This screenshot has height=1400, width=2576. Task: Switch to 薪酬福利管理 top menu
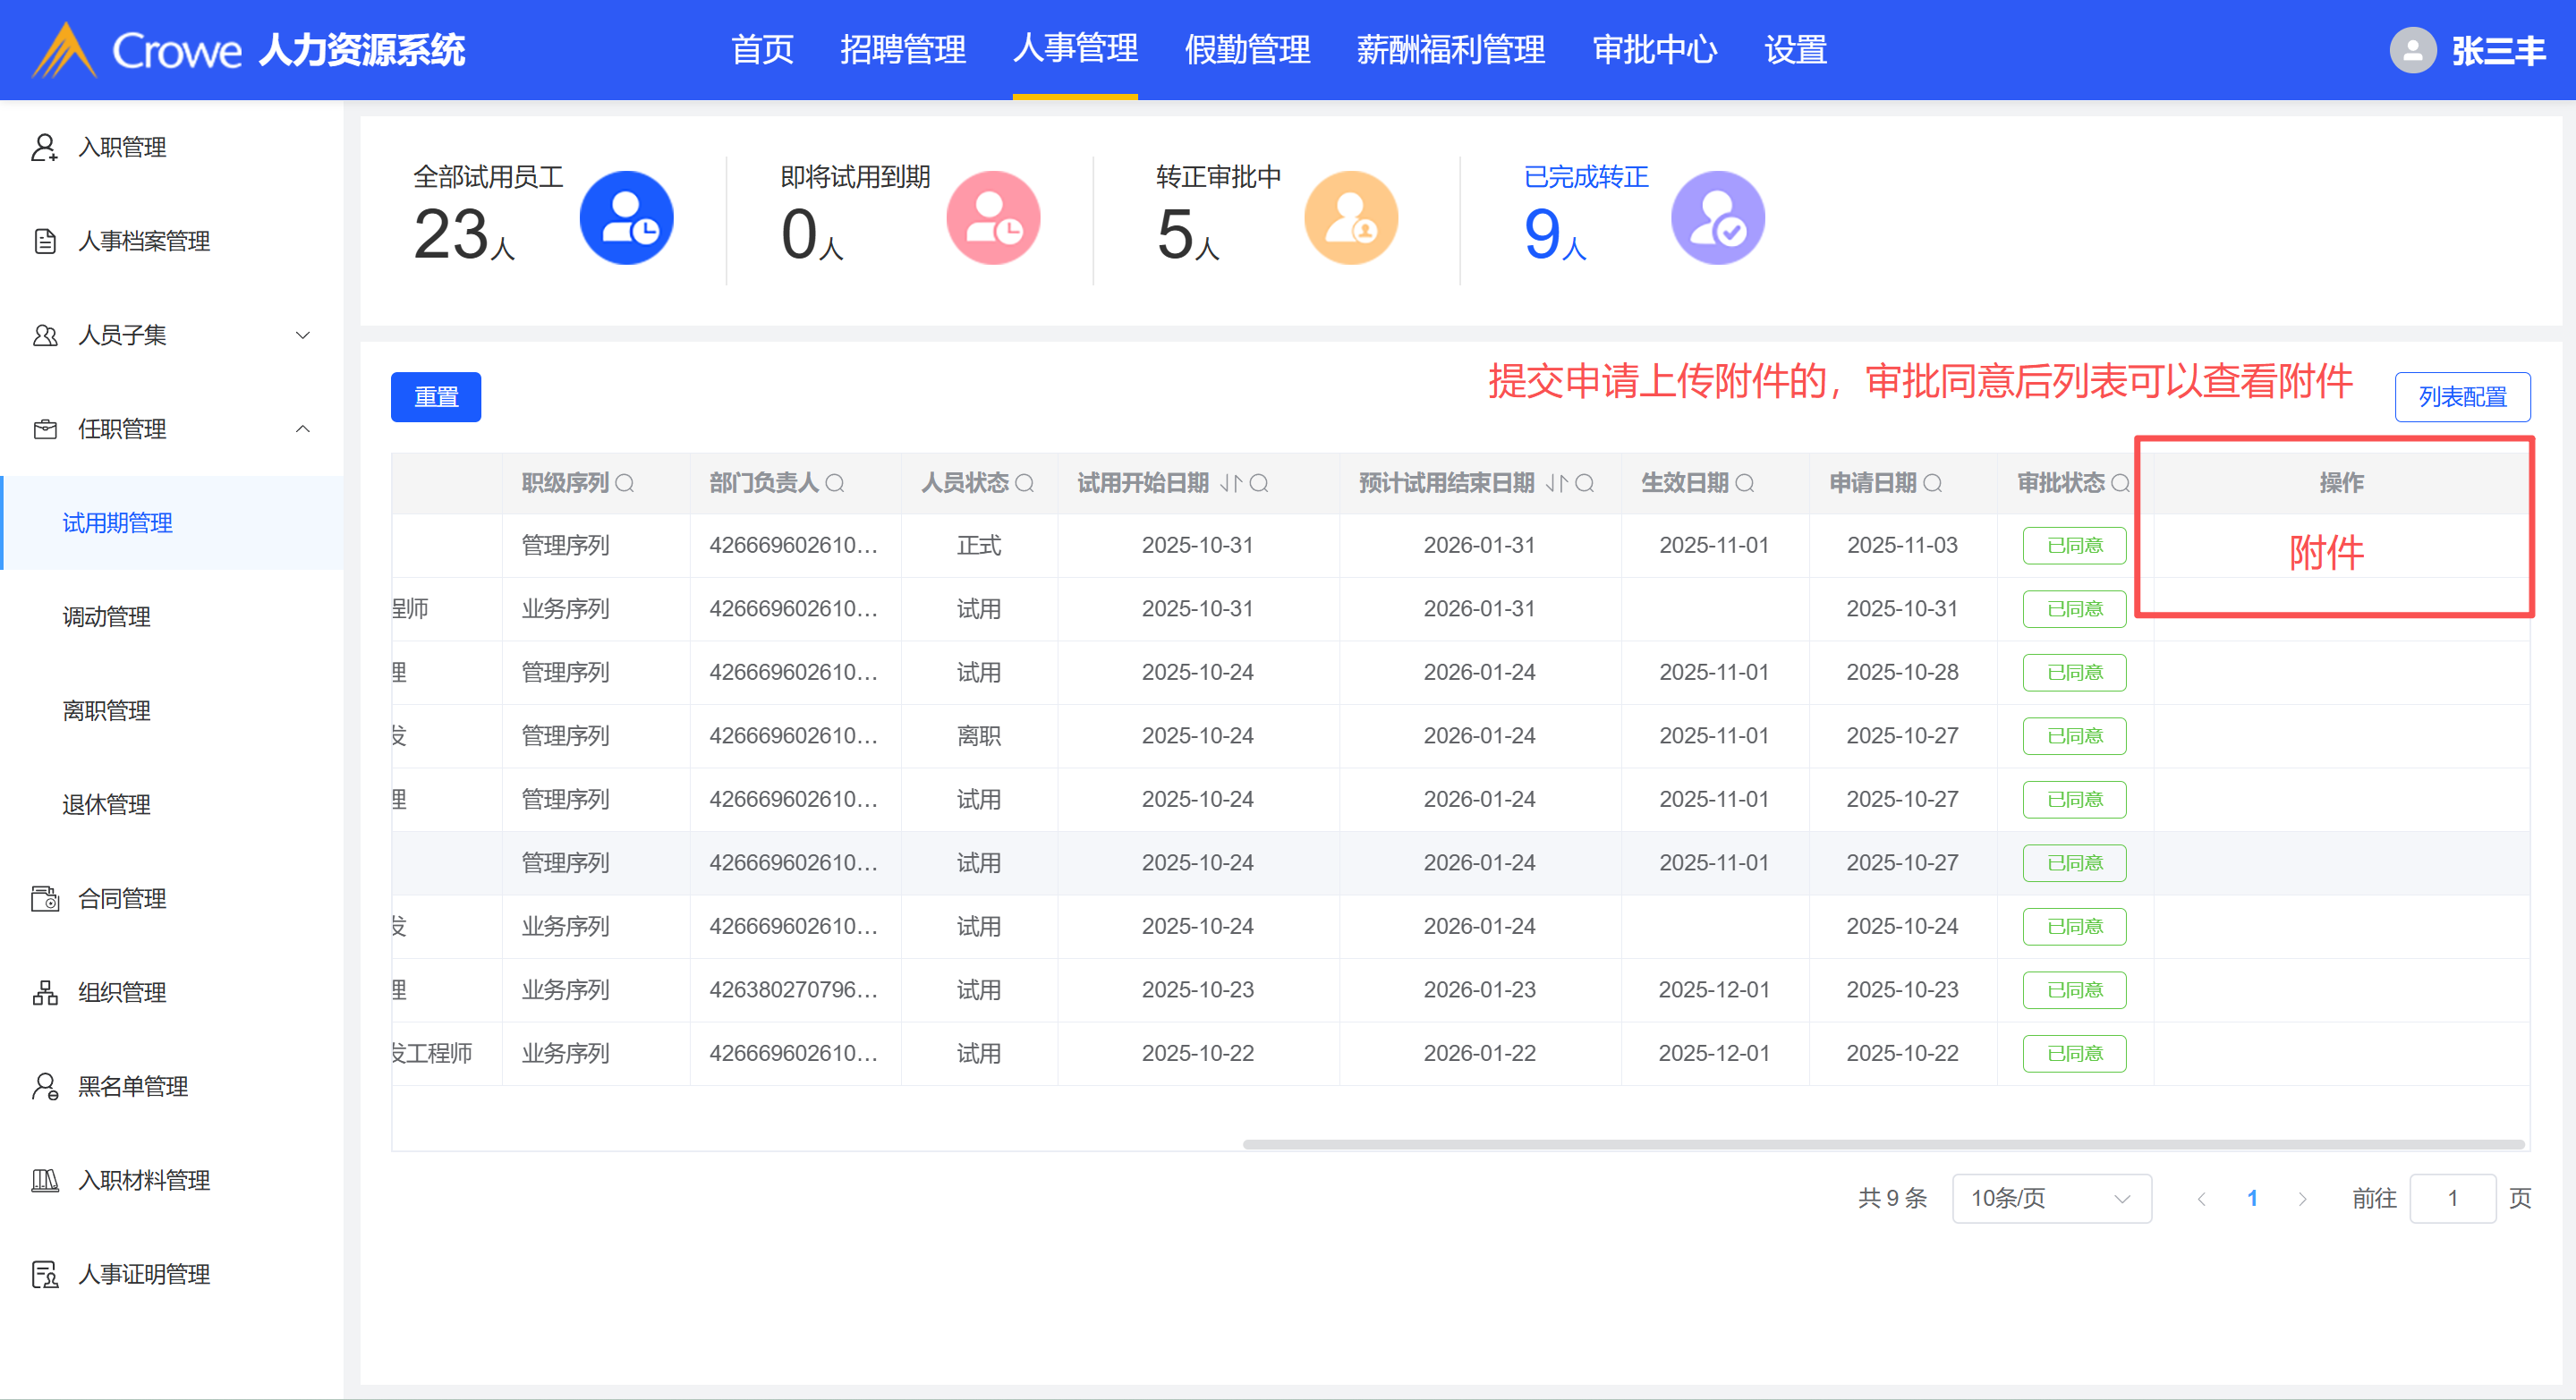(1450, 50)
